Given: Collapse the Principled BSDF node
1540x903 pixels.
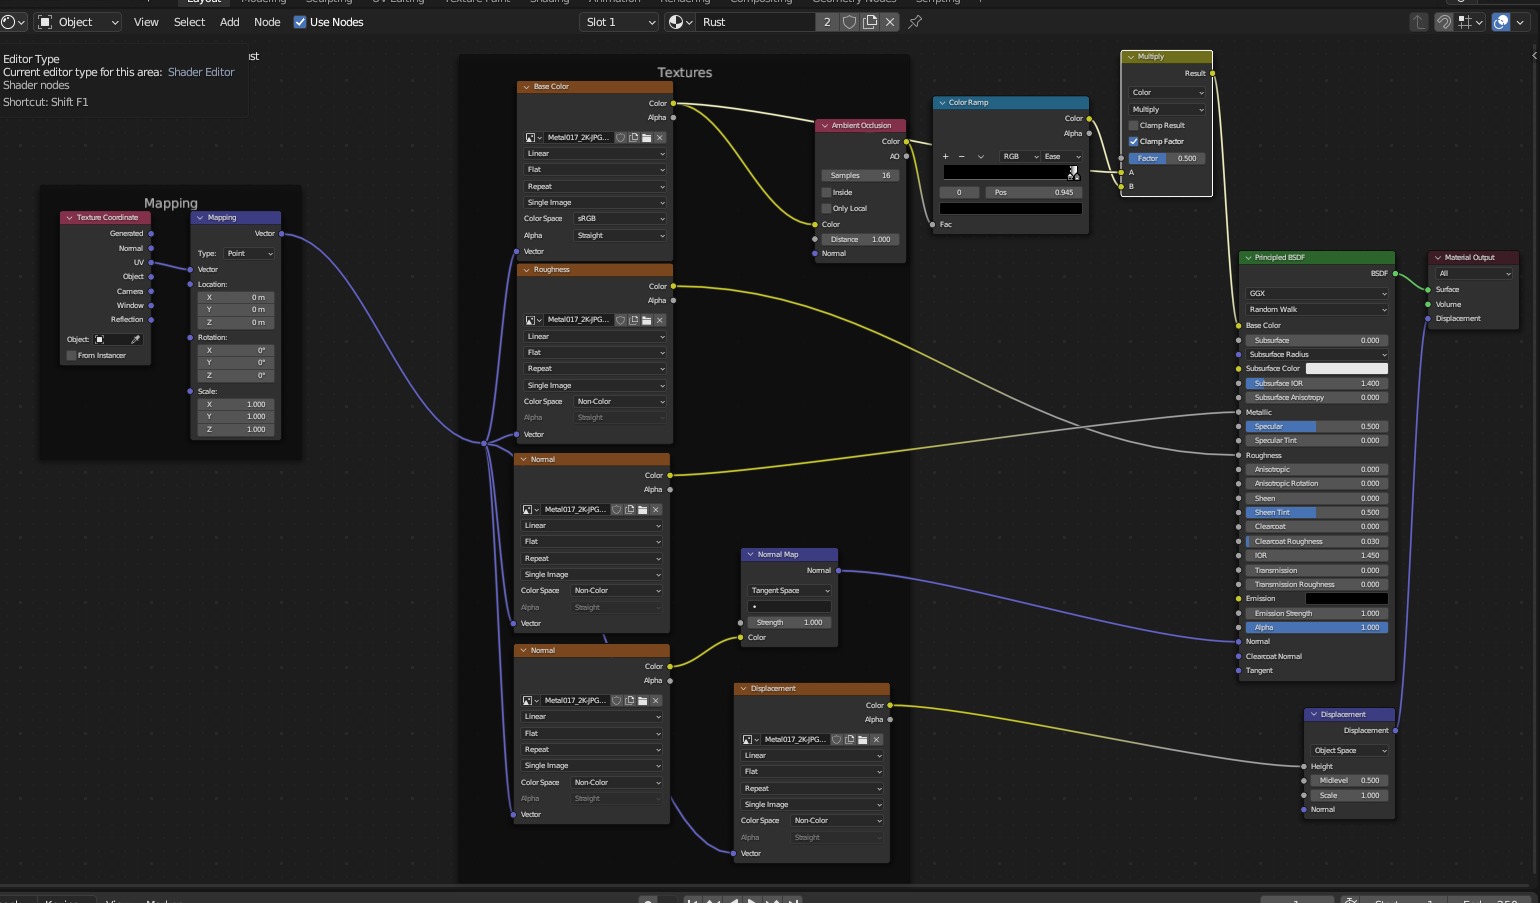Looking at the screenshot, I should 1247,258.
